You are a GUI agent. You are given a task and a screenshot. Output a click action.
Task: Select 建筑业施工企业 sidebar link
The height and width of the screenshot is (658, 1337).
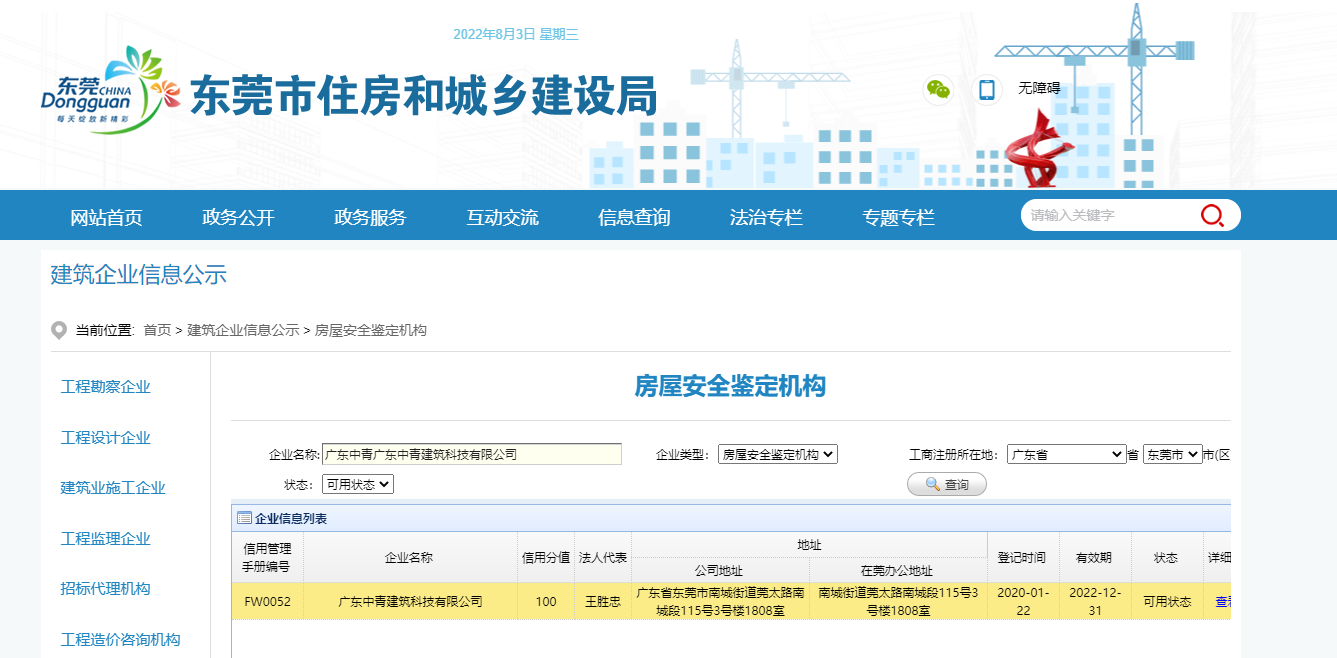coord(113,488)
